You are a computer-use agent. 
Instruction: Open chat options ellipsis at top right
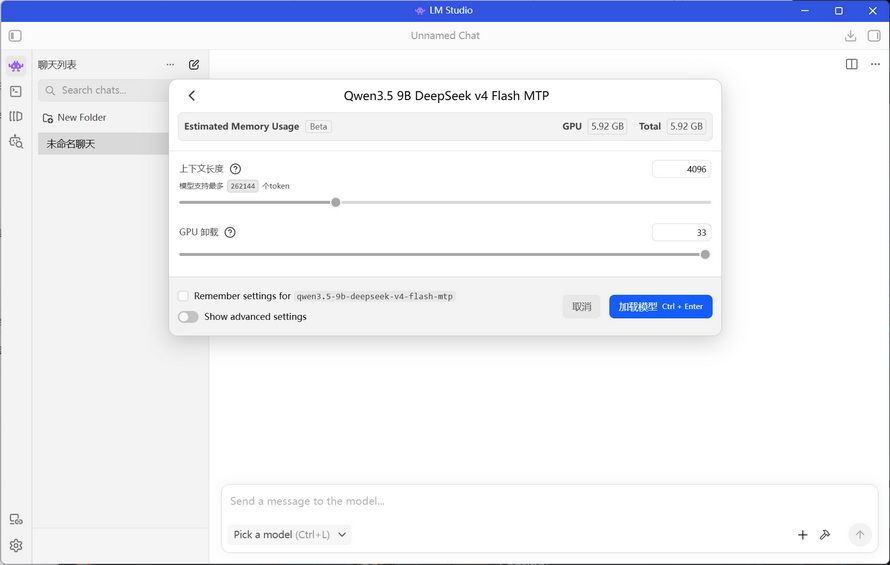[x=875, y=64]
